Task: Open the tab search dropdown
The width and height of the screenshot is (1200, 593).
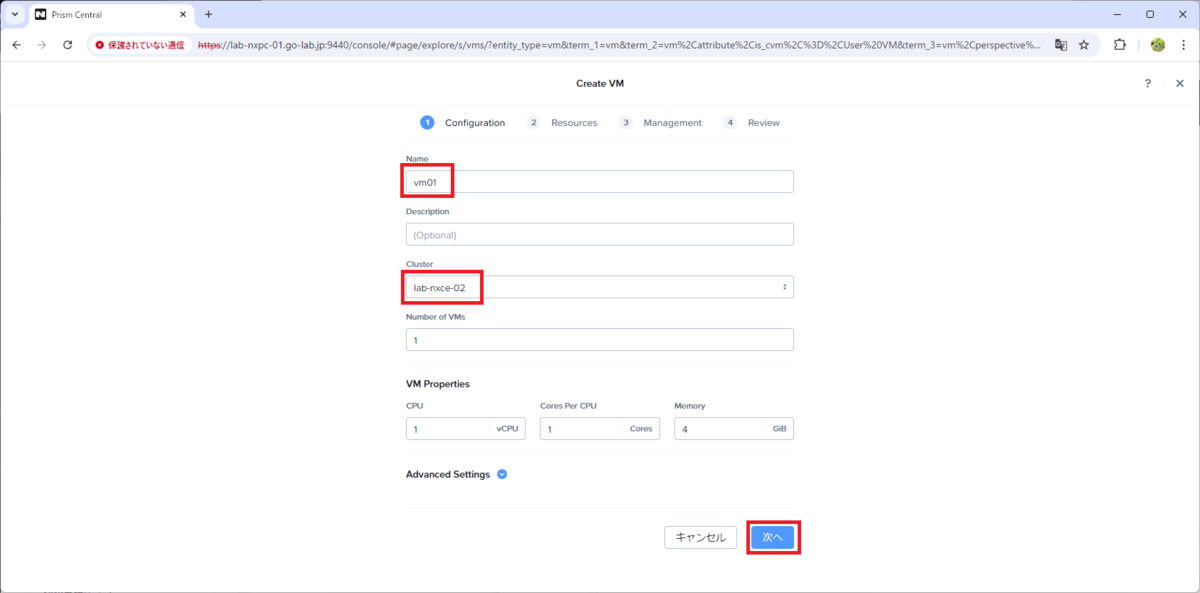Action: (x=14, y=15)
